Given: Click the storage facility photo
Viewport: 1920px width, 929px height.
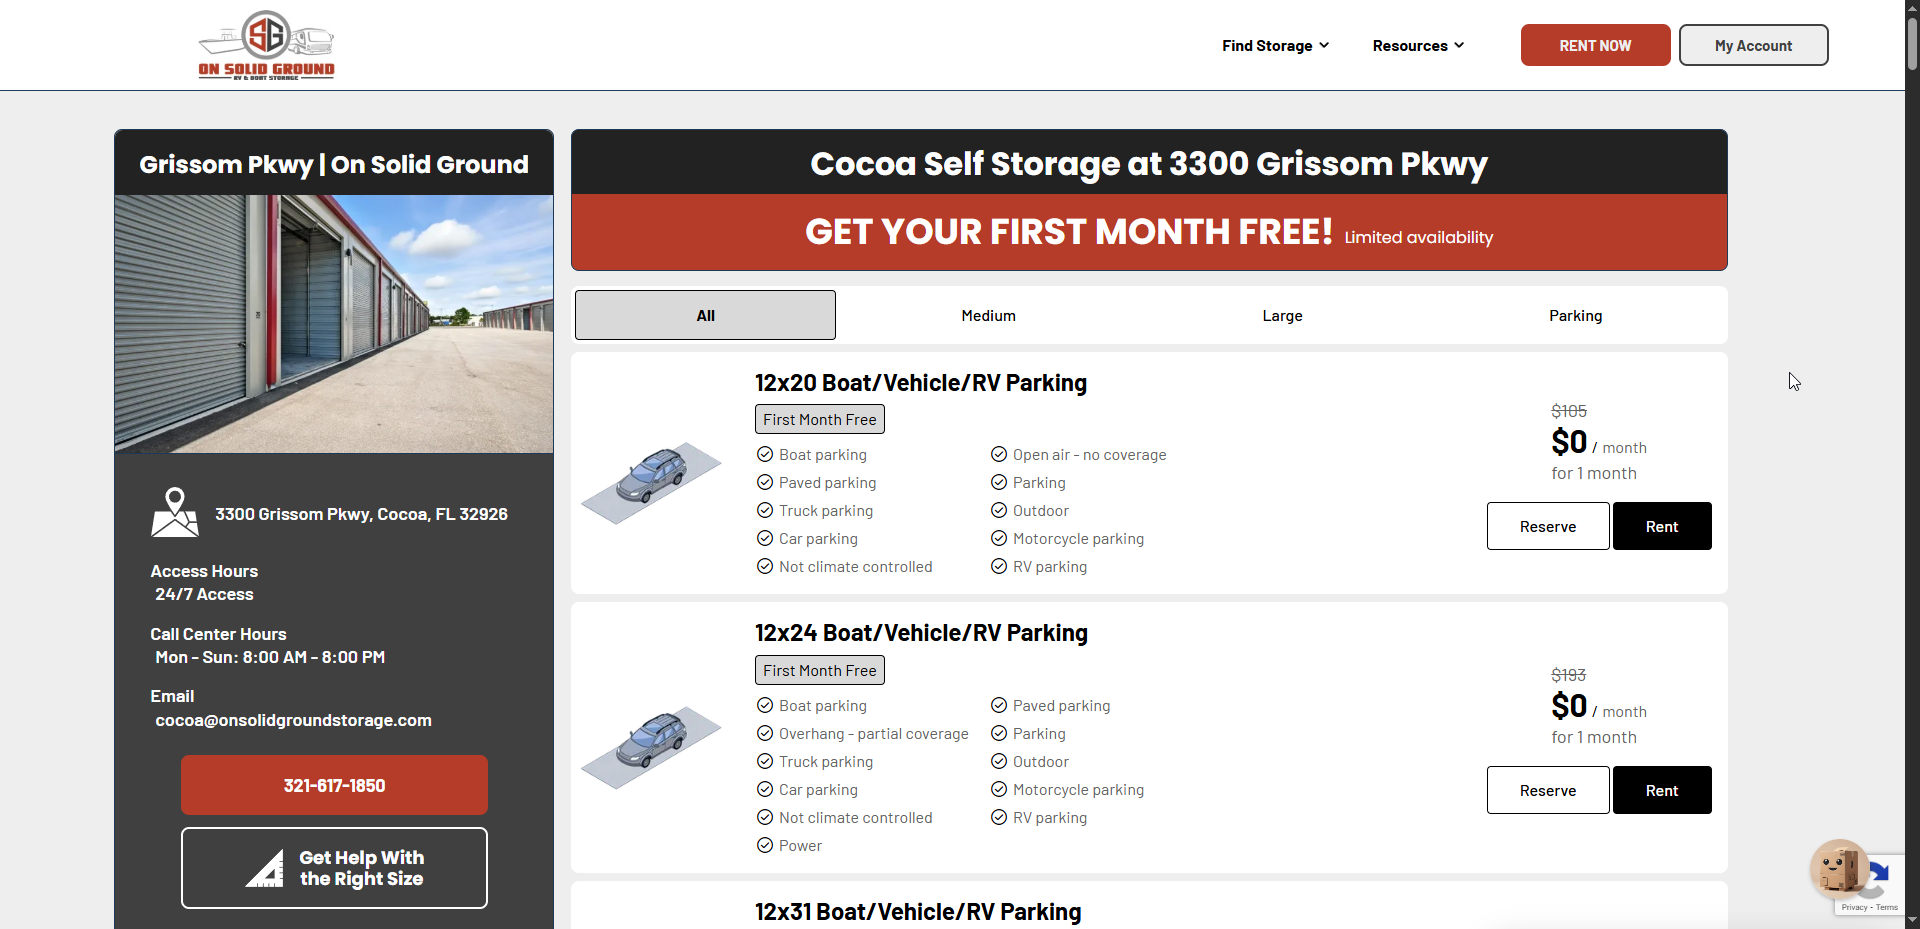Looking at the screenshot, I should pyautogui.click(x=334, y=323).
